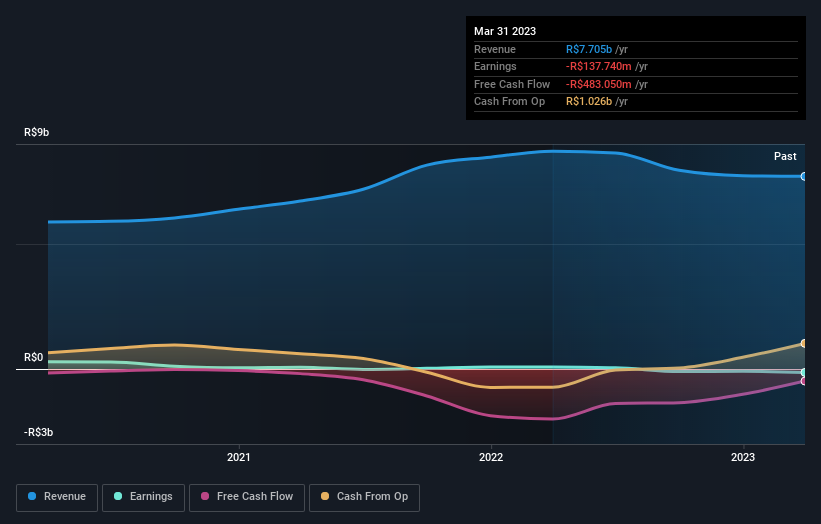Toggle the Free Cash Flow legend button
Screen dimensions: 821x524
(x=247, y=497)
